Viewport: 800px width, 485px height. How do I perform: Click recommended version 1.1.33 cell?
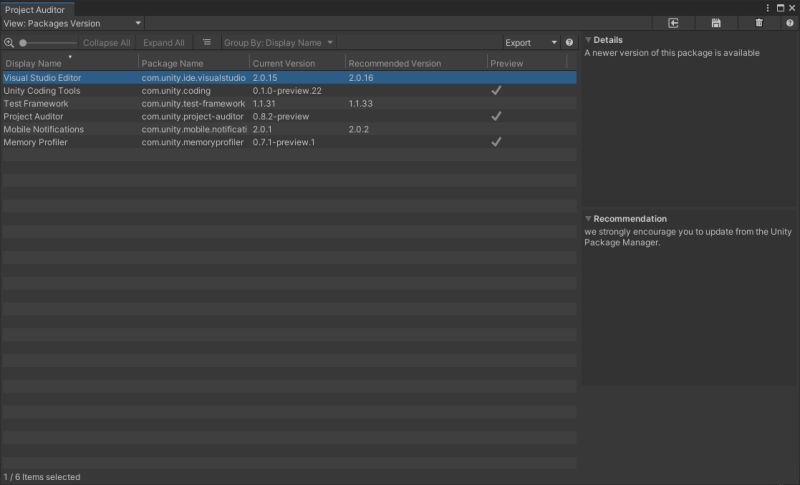[360, 104]
